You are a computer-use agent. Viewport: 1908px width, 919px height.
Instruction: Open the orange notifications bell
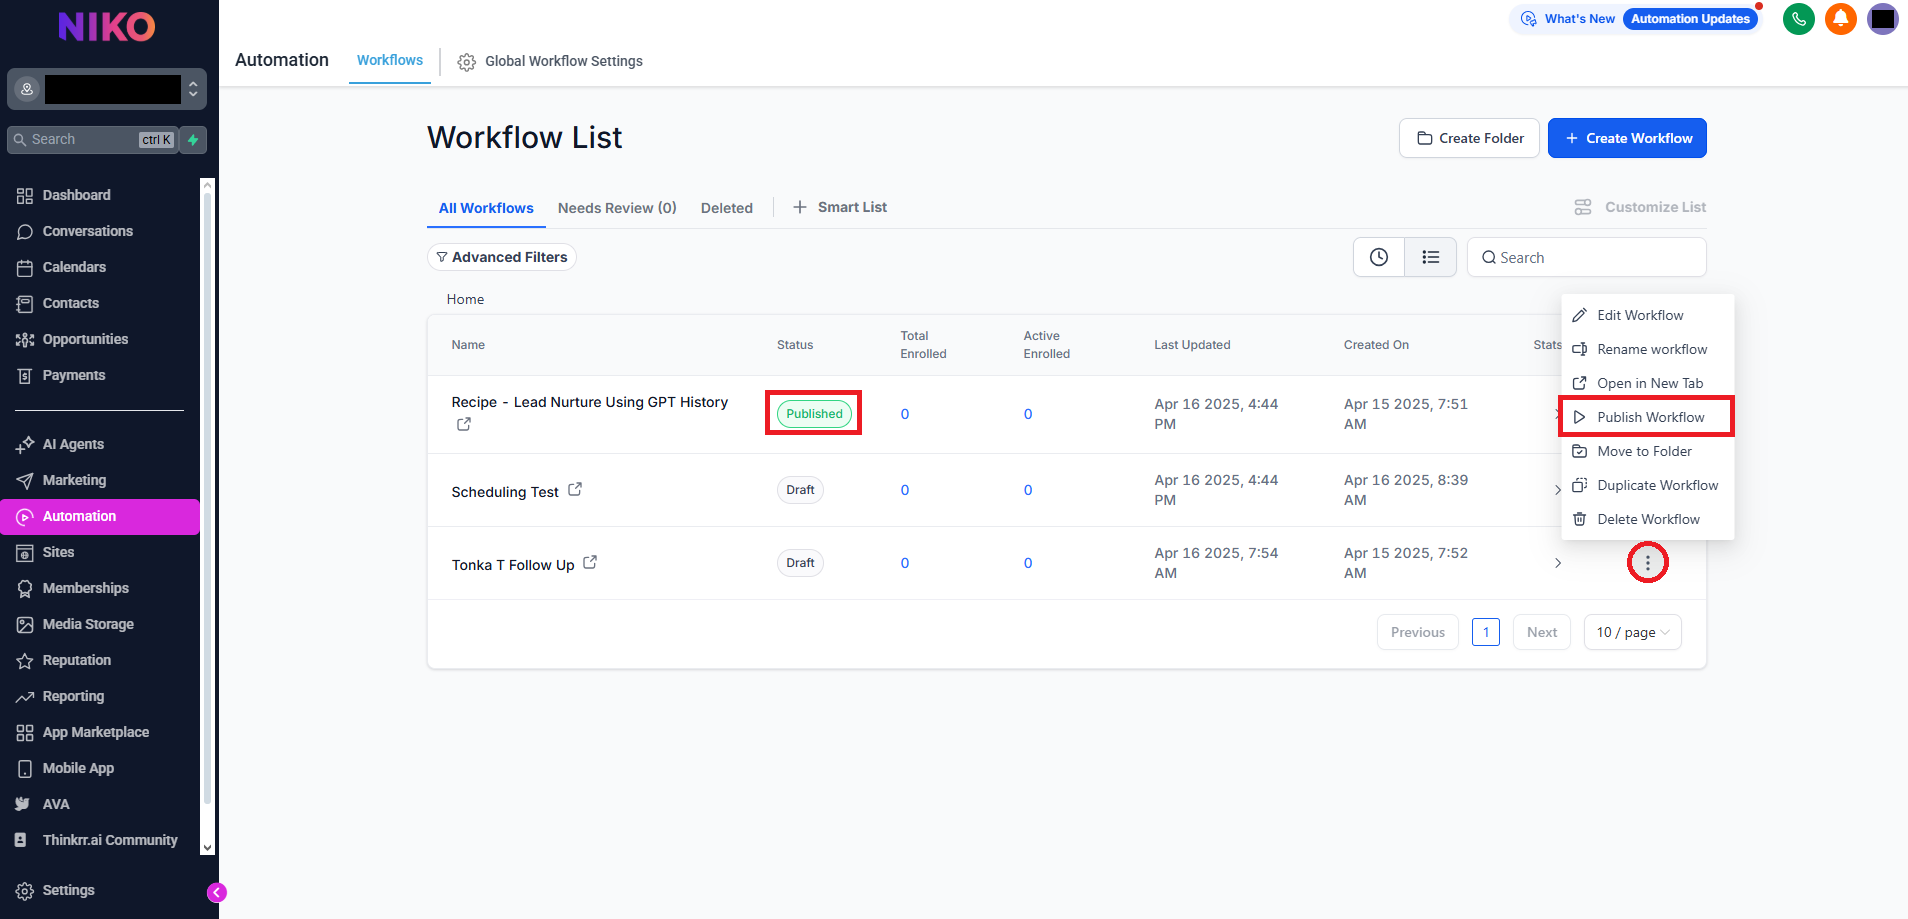click(x=1840, y=19)
